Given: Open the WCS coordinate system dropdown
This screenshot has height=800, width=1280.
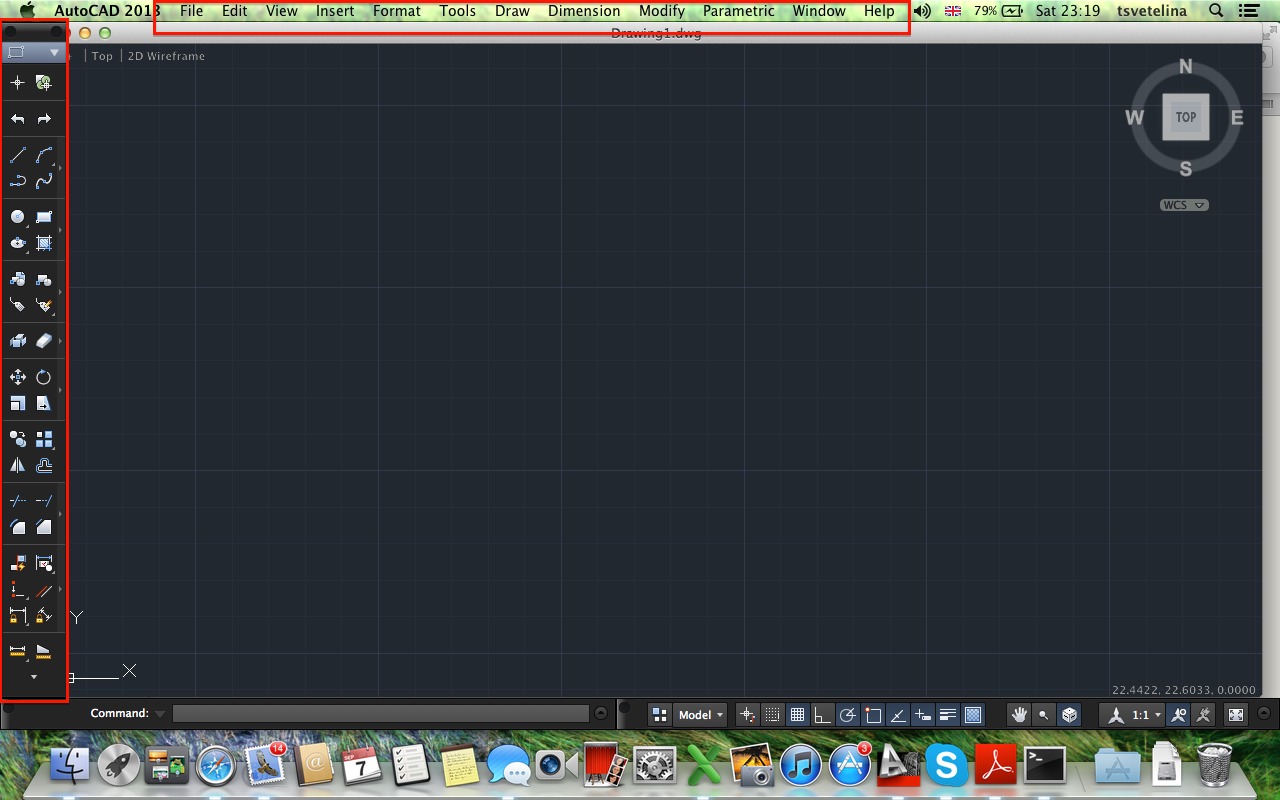Looking at the screenshot, I should 1184,205.
